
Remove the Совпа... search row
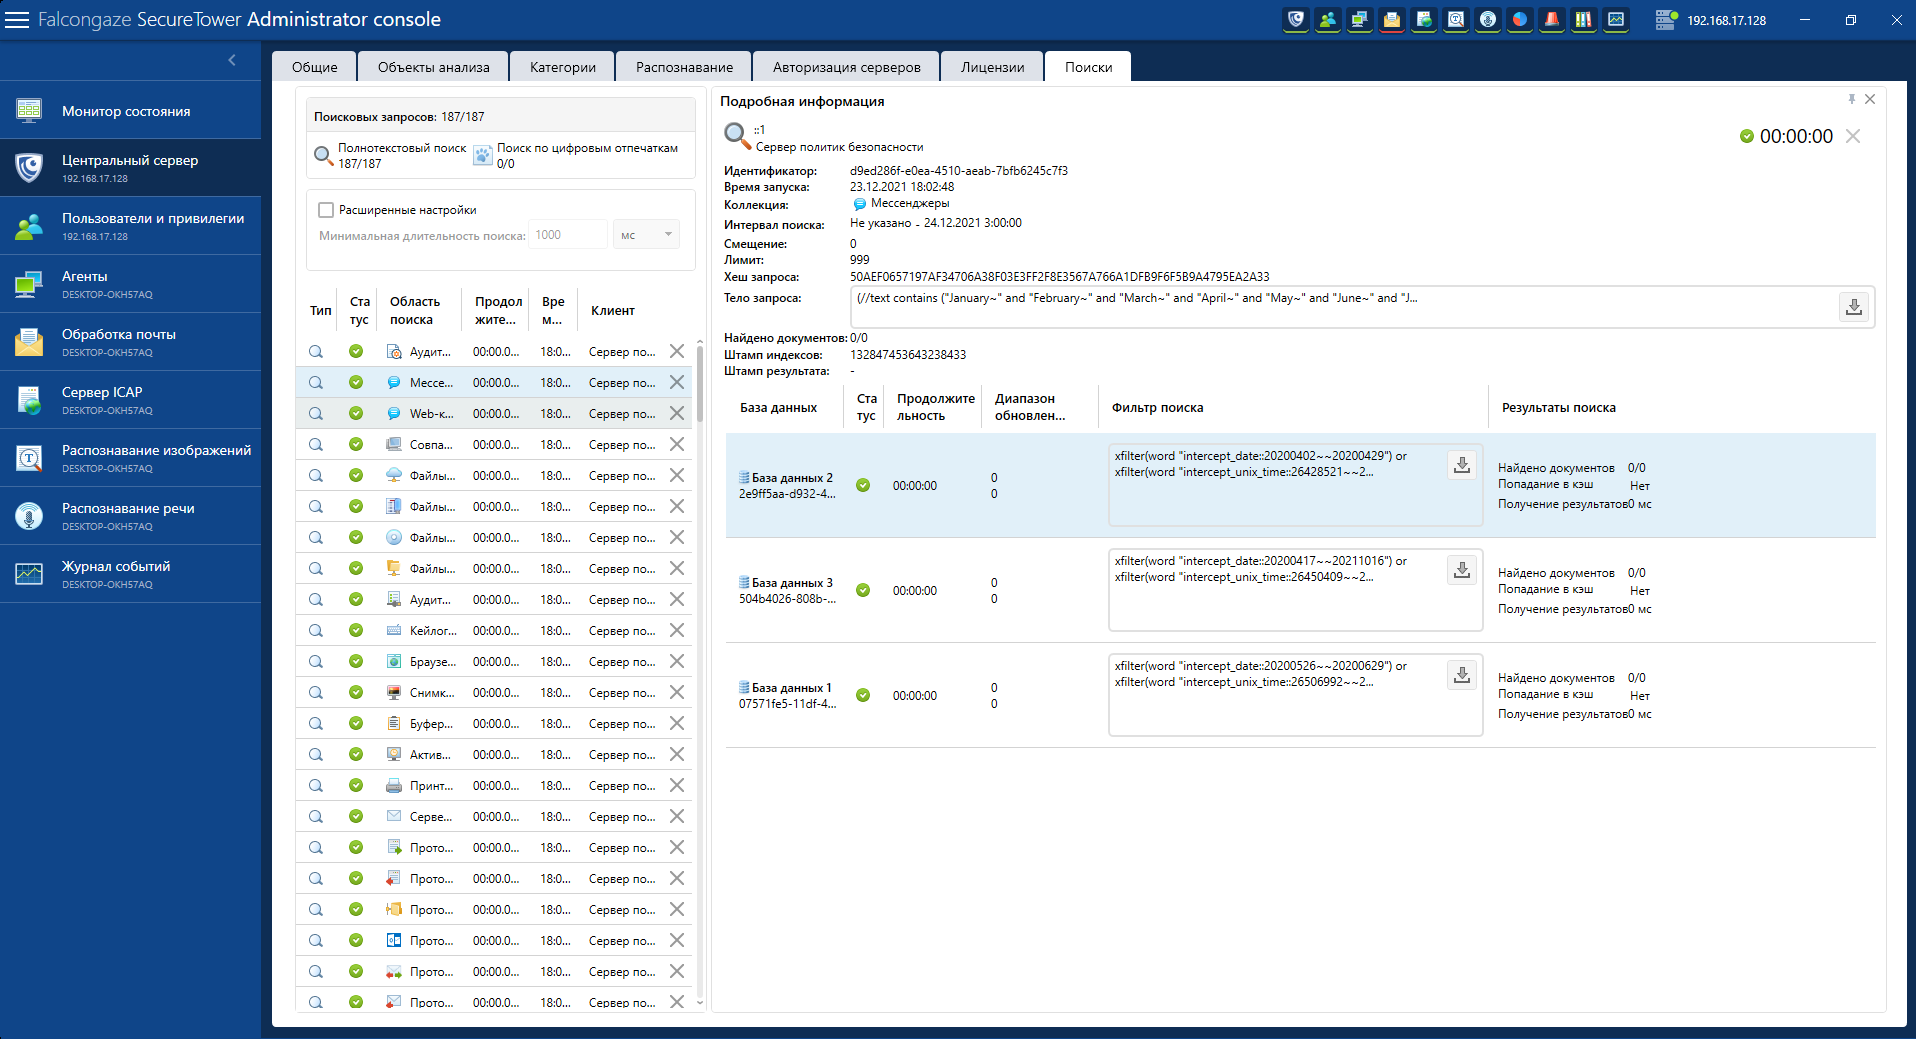(x=677, y=444)
